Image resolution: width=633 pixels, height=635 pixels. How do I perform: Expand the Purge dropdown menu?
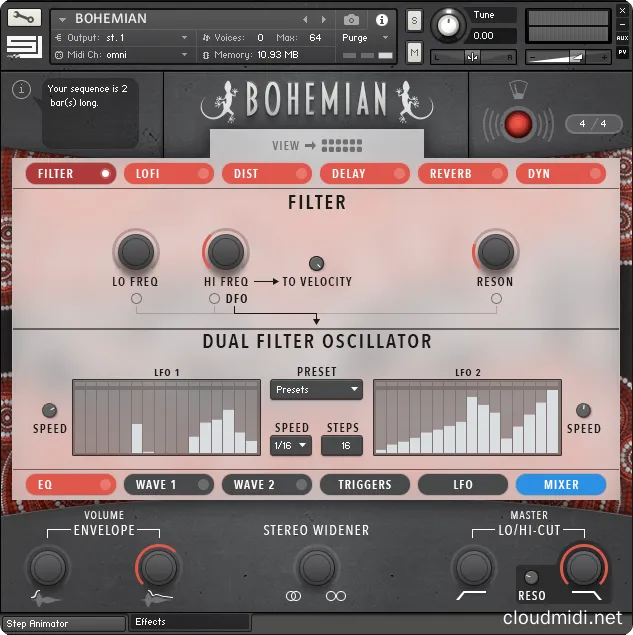click(366, 37)
